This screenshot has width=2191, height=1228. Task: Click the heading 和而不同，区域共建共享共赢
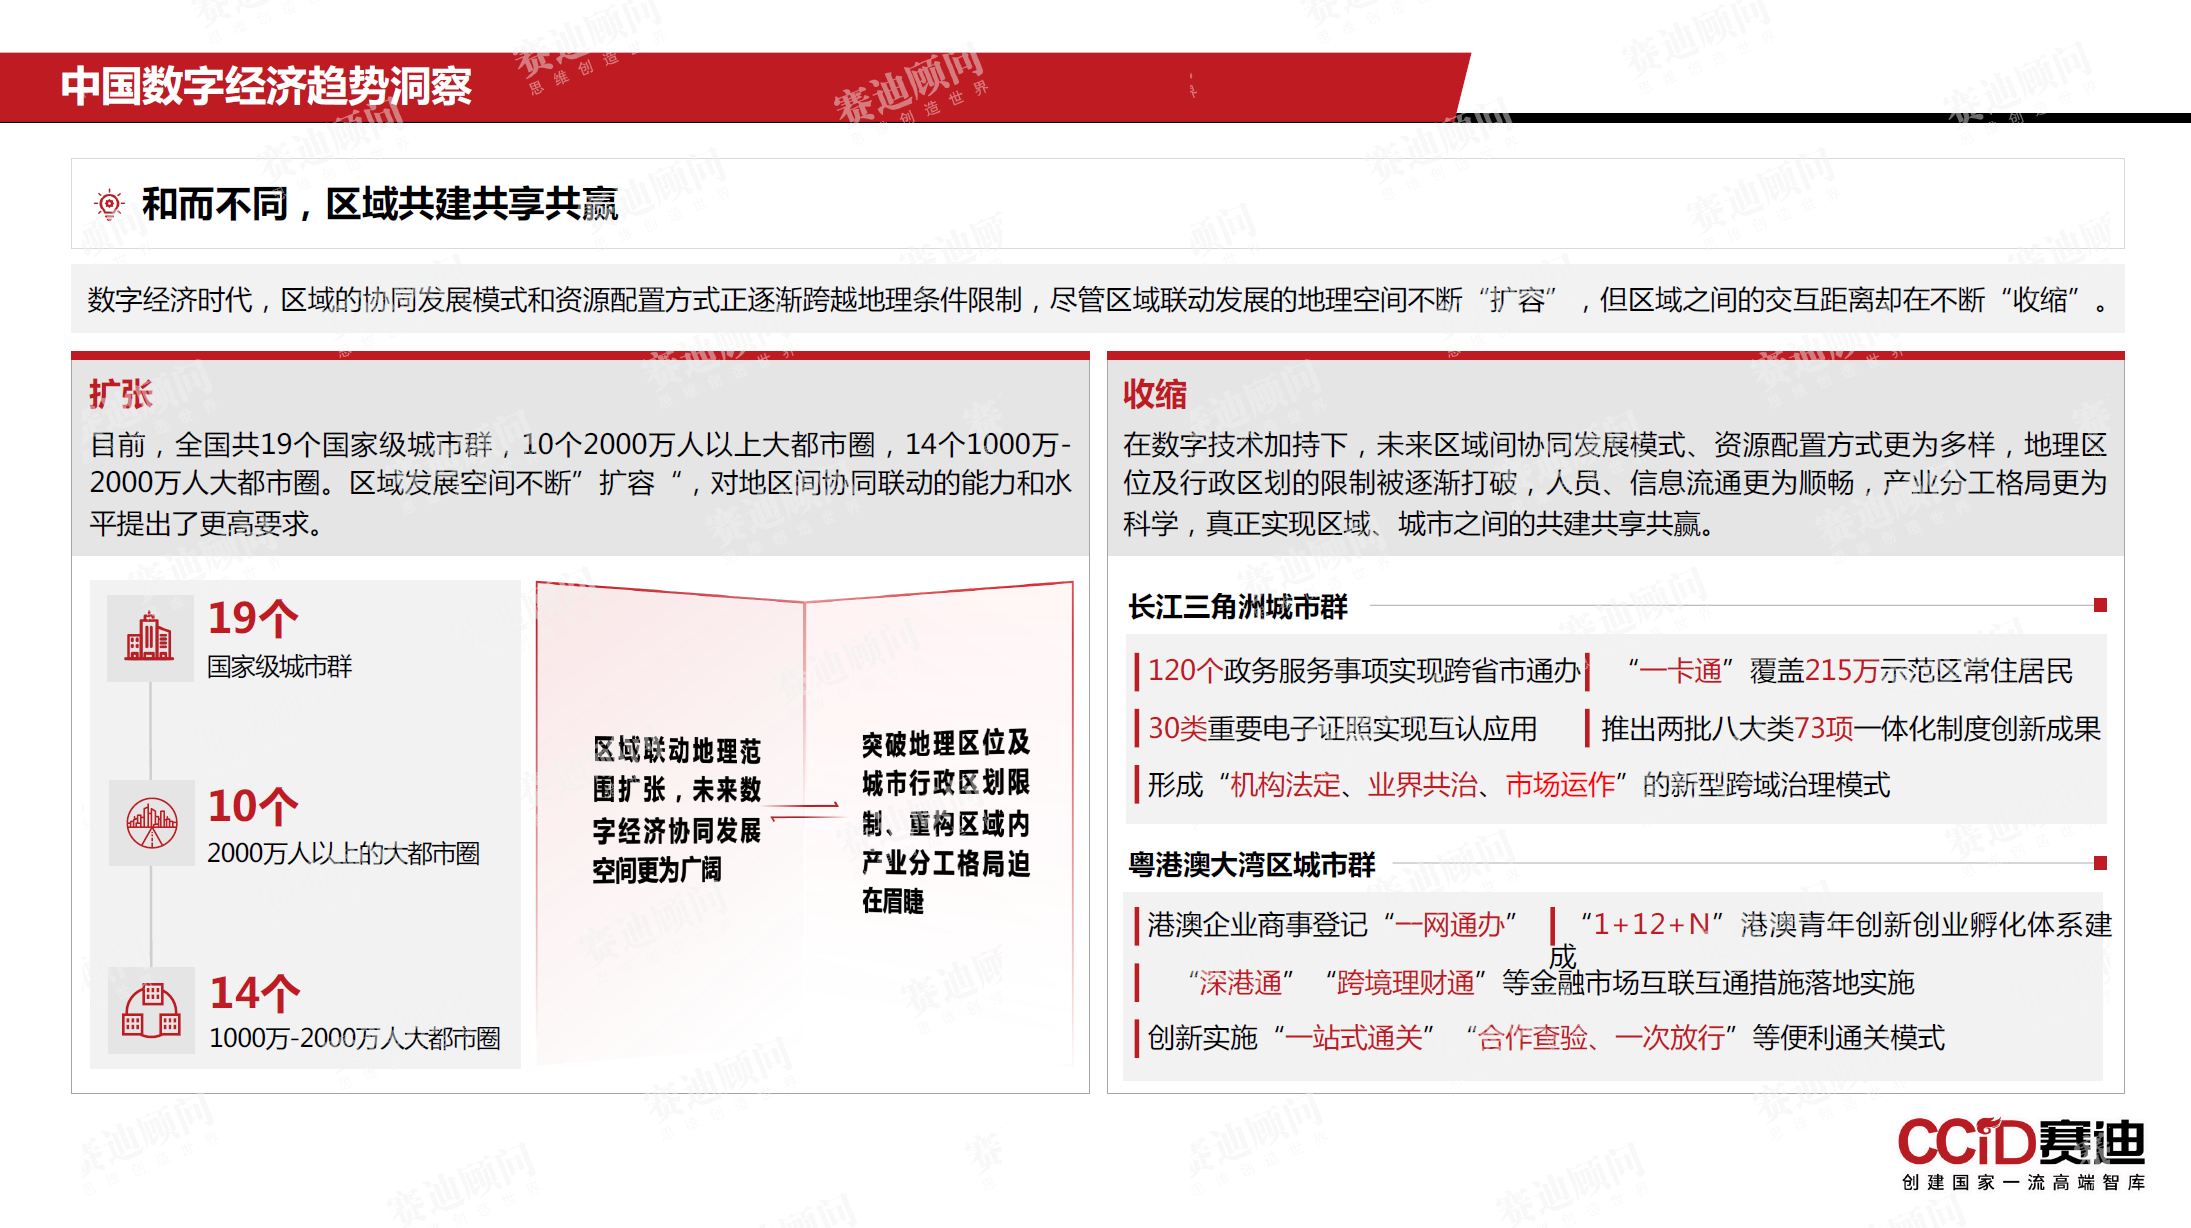[x=380, y=204]
